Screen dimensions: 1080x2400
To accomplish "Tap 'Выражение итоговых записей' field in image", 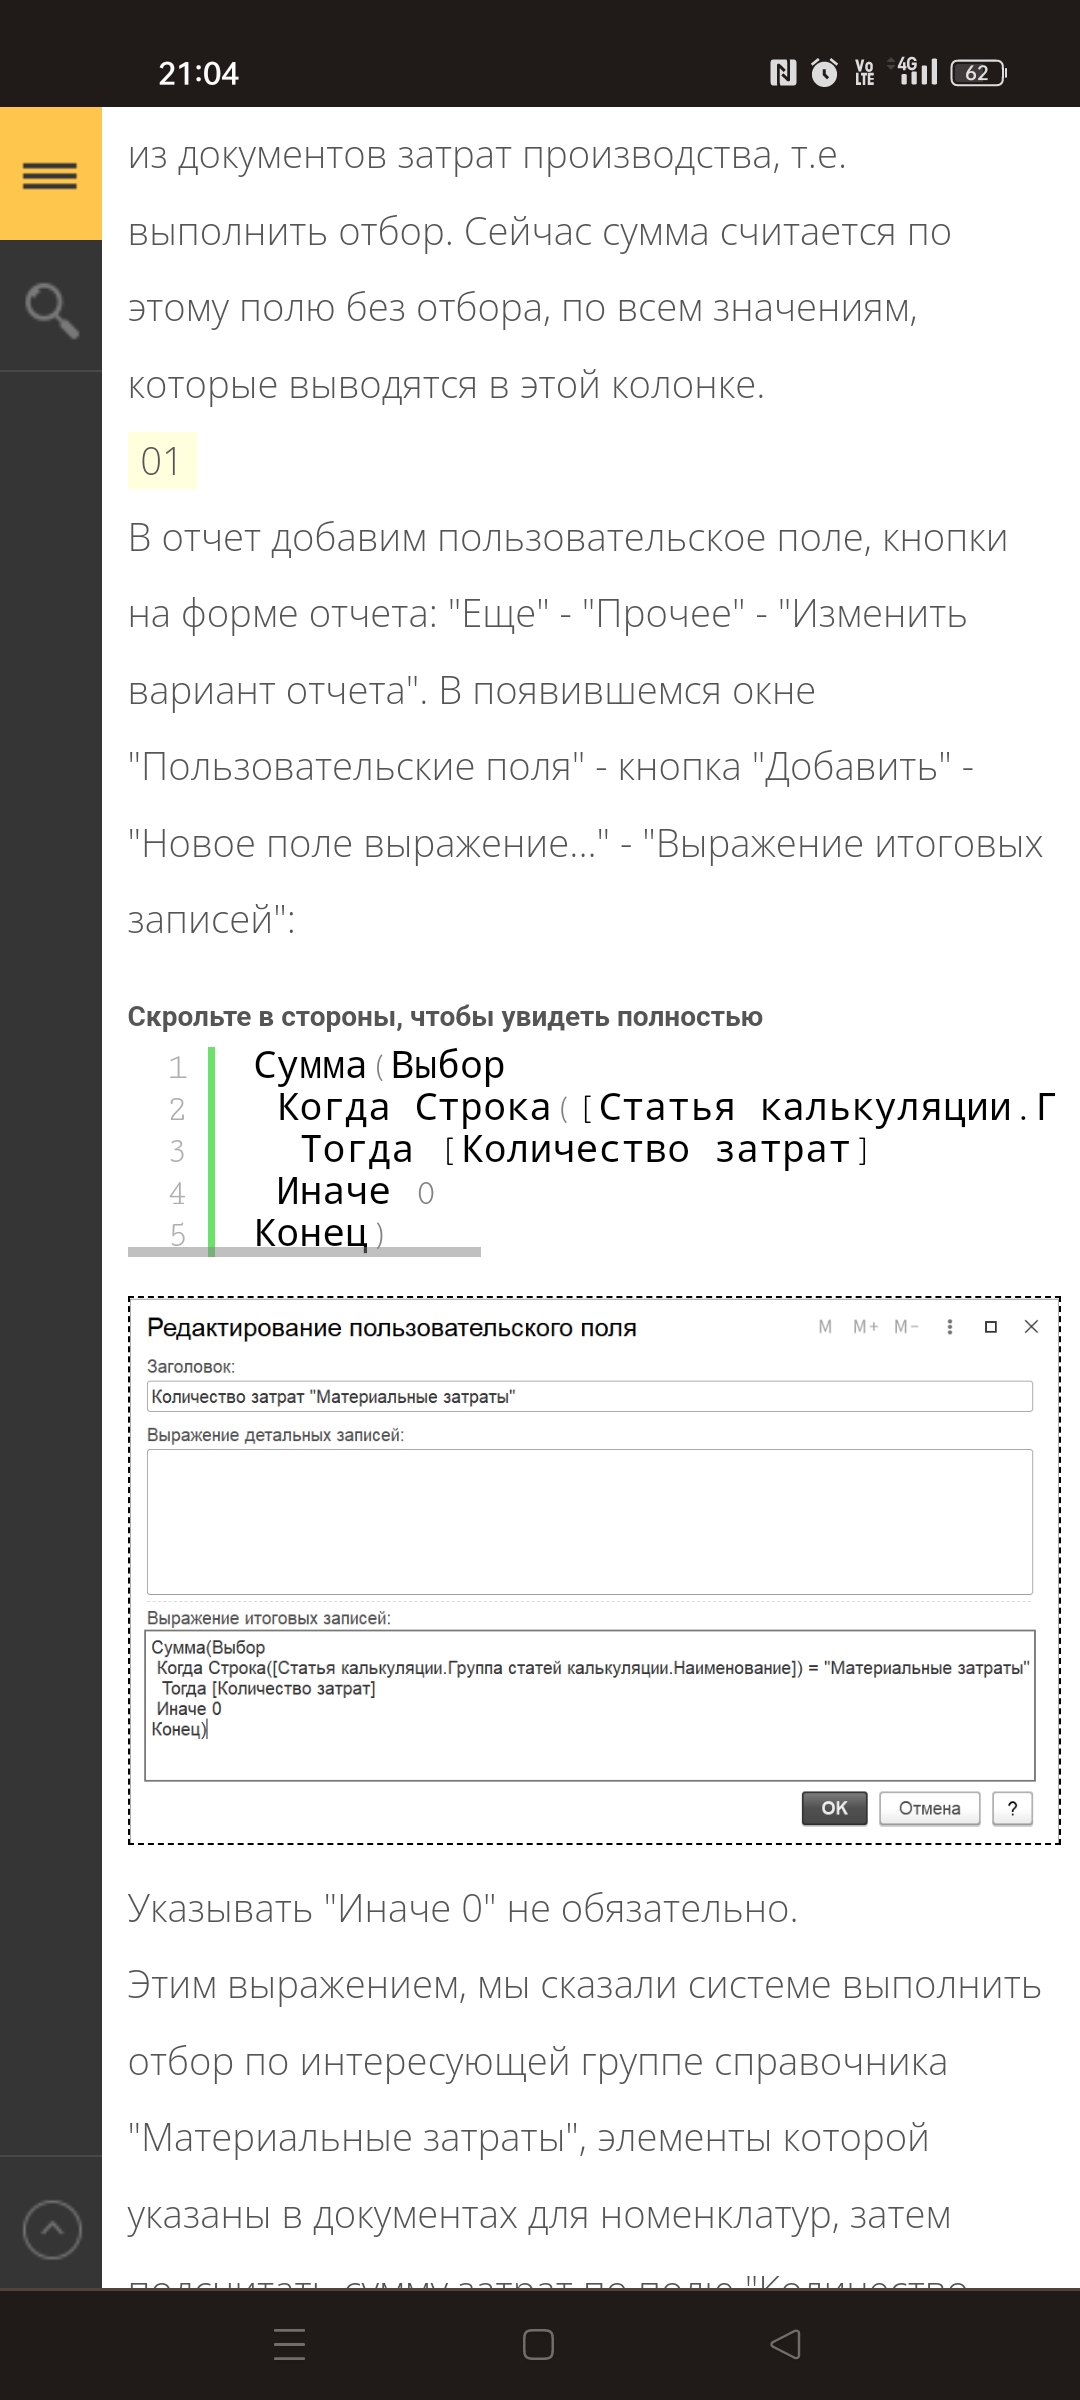I will point(590,1706).
